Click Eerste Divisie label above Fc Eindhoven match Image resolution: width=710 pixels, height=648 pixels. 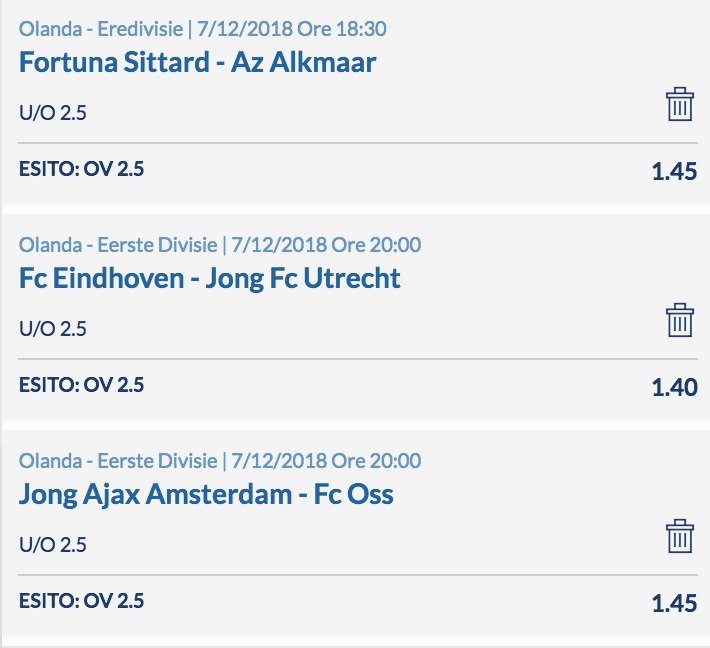click(220, 245)
